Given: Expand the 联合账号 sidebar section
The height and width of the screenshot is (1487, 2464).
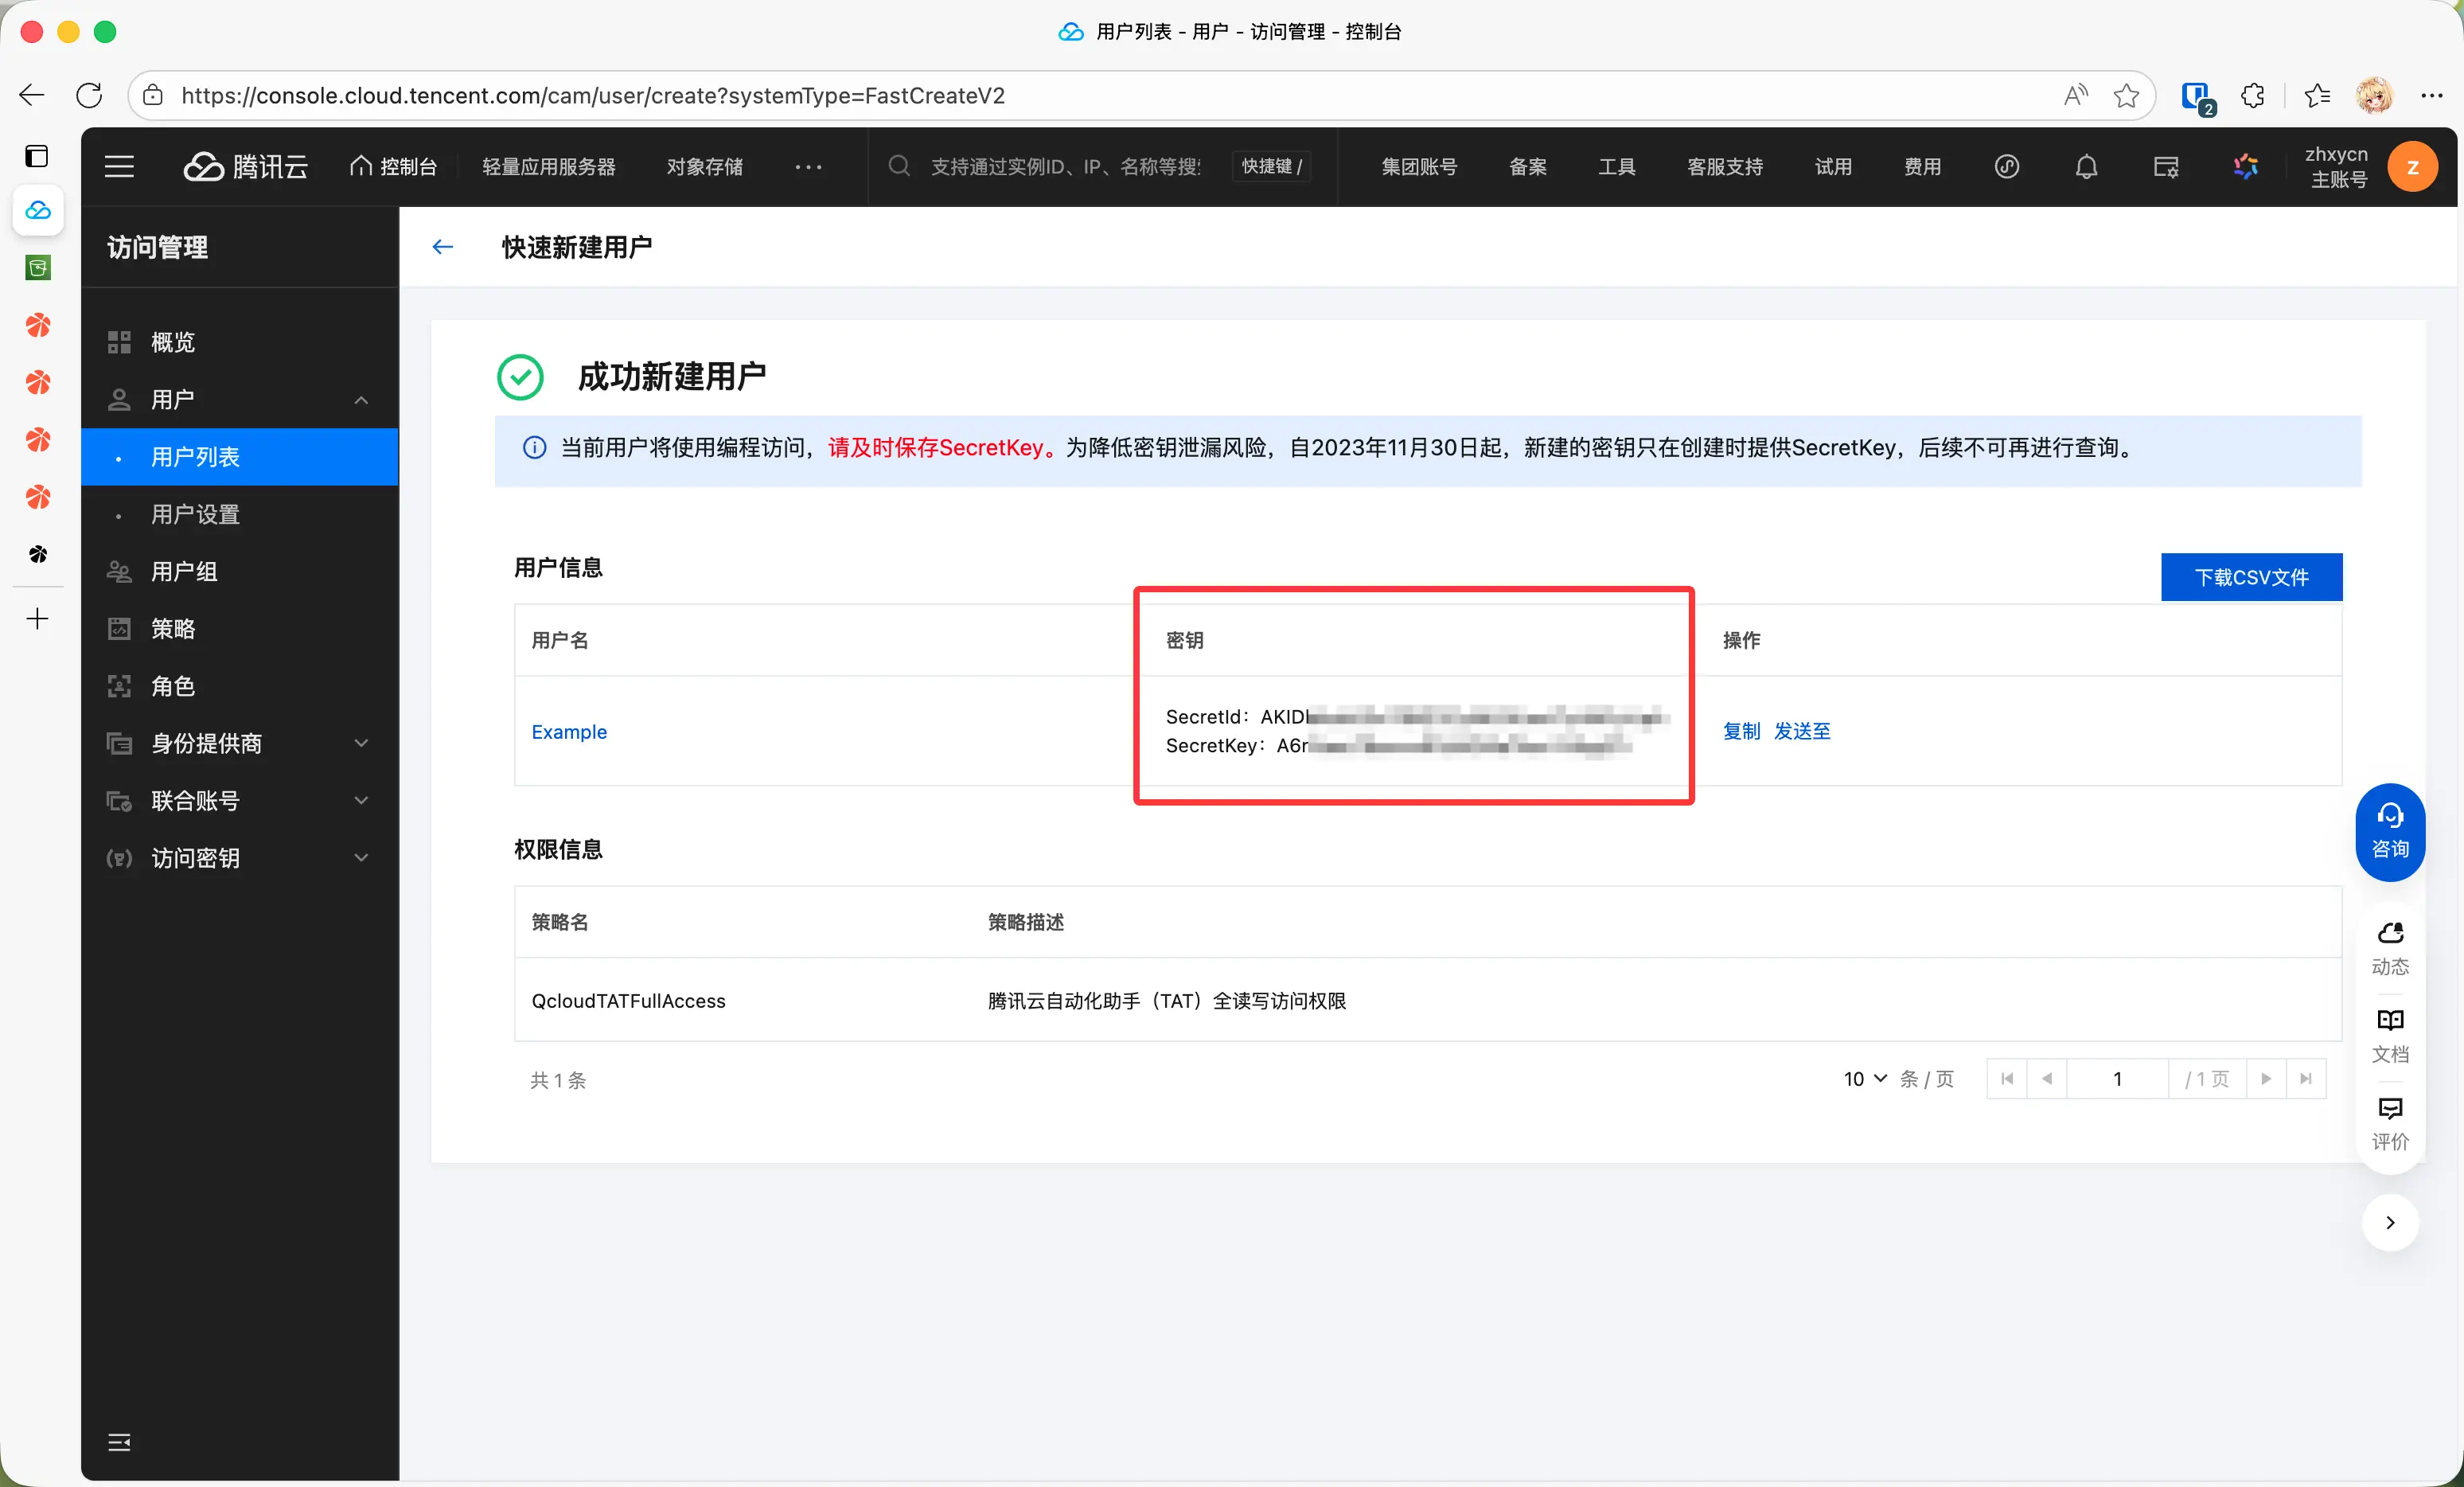Looking at the screenshot, I should tap(361, 800).
